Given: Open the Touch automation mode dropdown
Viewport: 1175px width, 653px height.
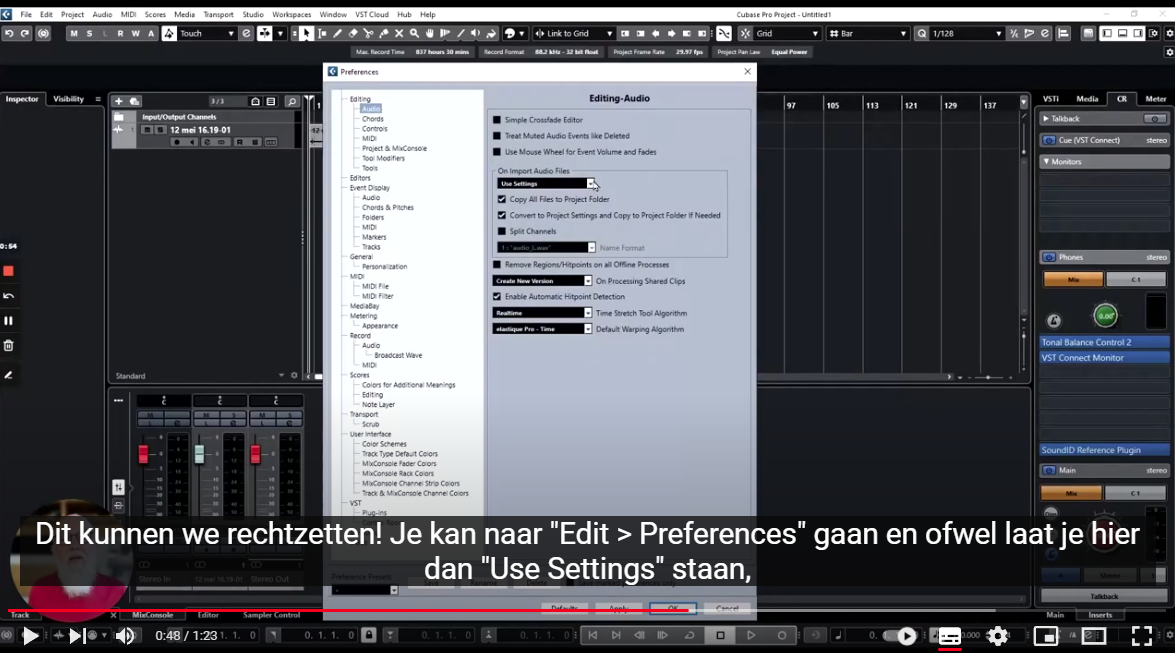Looking at the screenshot, I should pos(207,33).
